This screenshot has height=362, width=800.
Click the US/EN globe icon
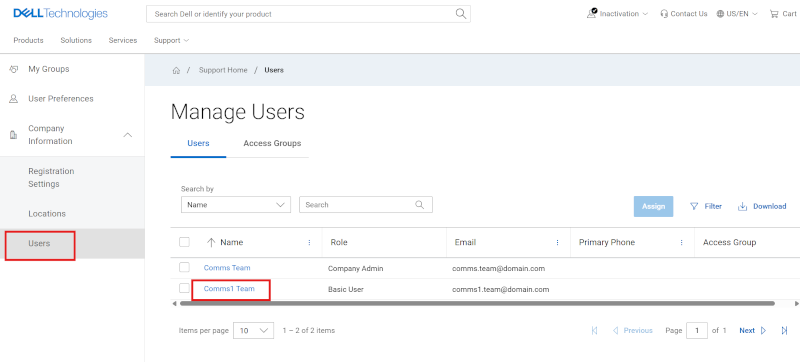click(720, 14)
